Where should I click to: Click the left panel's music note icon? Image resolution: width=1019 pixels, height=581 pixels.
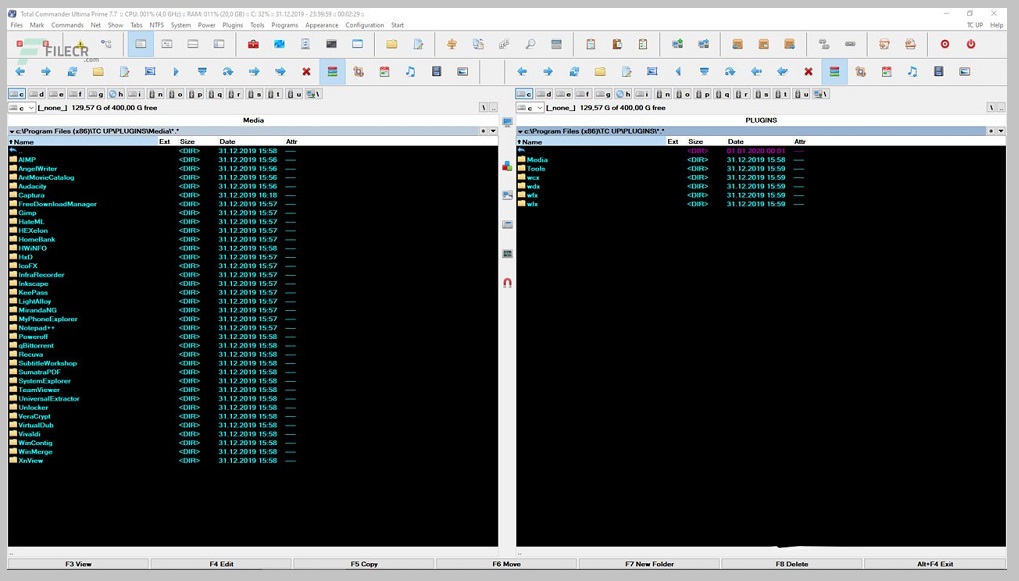pos(410,71)
